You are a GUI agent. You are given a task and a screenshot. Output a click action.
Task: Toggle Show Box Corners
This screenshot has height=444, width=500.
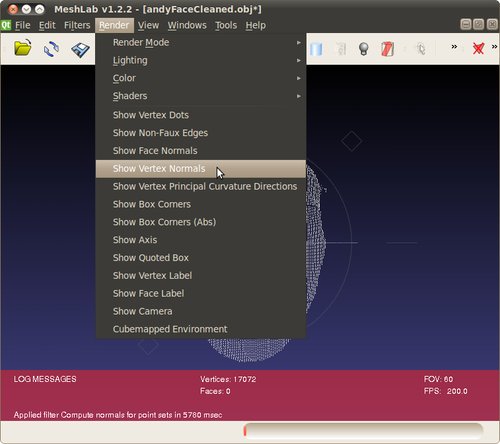pyautogui.click(x=201, y=204)
